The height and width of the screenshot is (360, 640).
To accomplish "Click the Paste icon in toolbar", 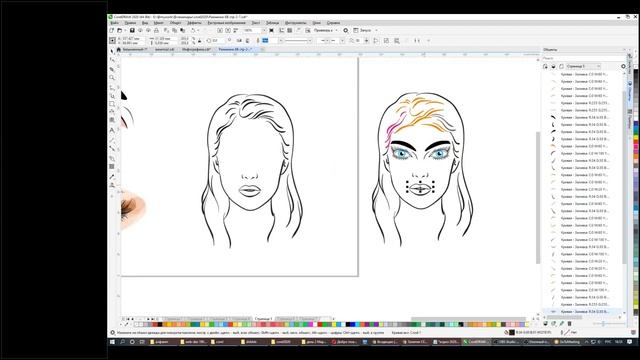I will 182,30.
